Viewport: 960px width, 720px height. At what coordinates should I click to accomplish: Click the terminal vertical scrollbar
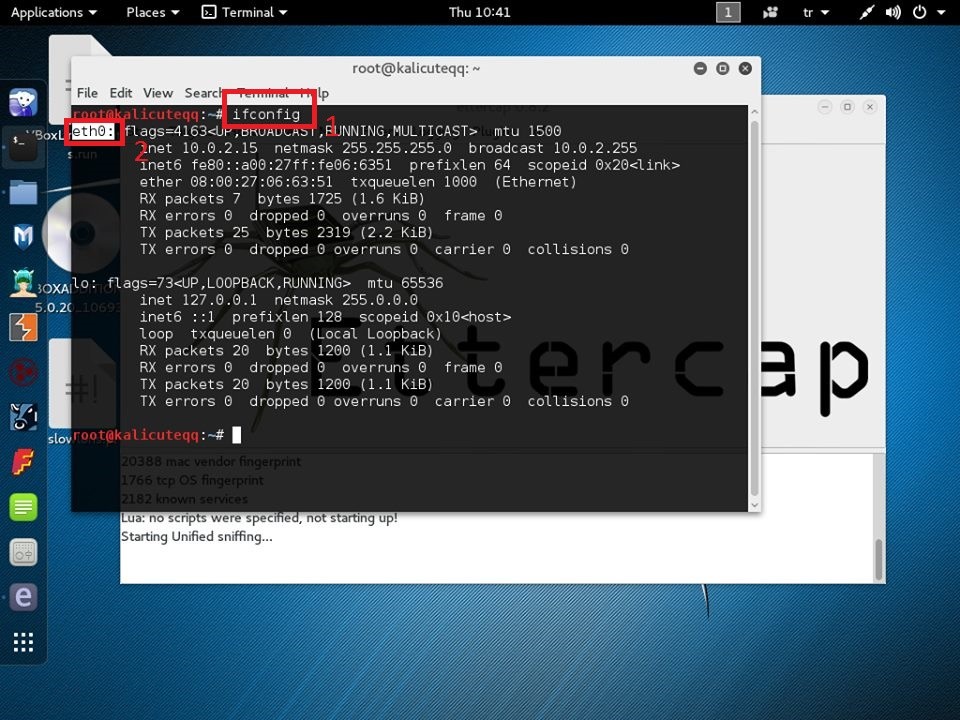[x=754, y=309]
